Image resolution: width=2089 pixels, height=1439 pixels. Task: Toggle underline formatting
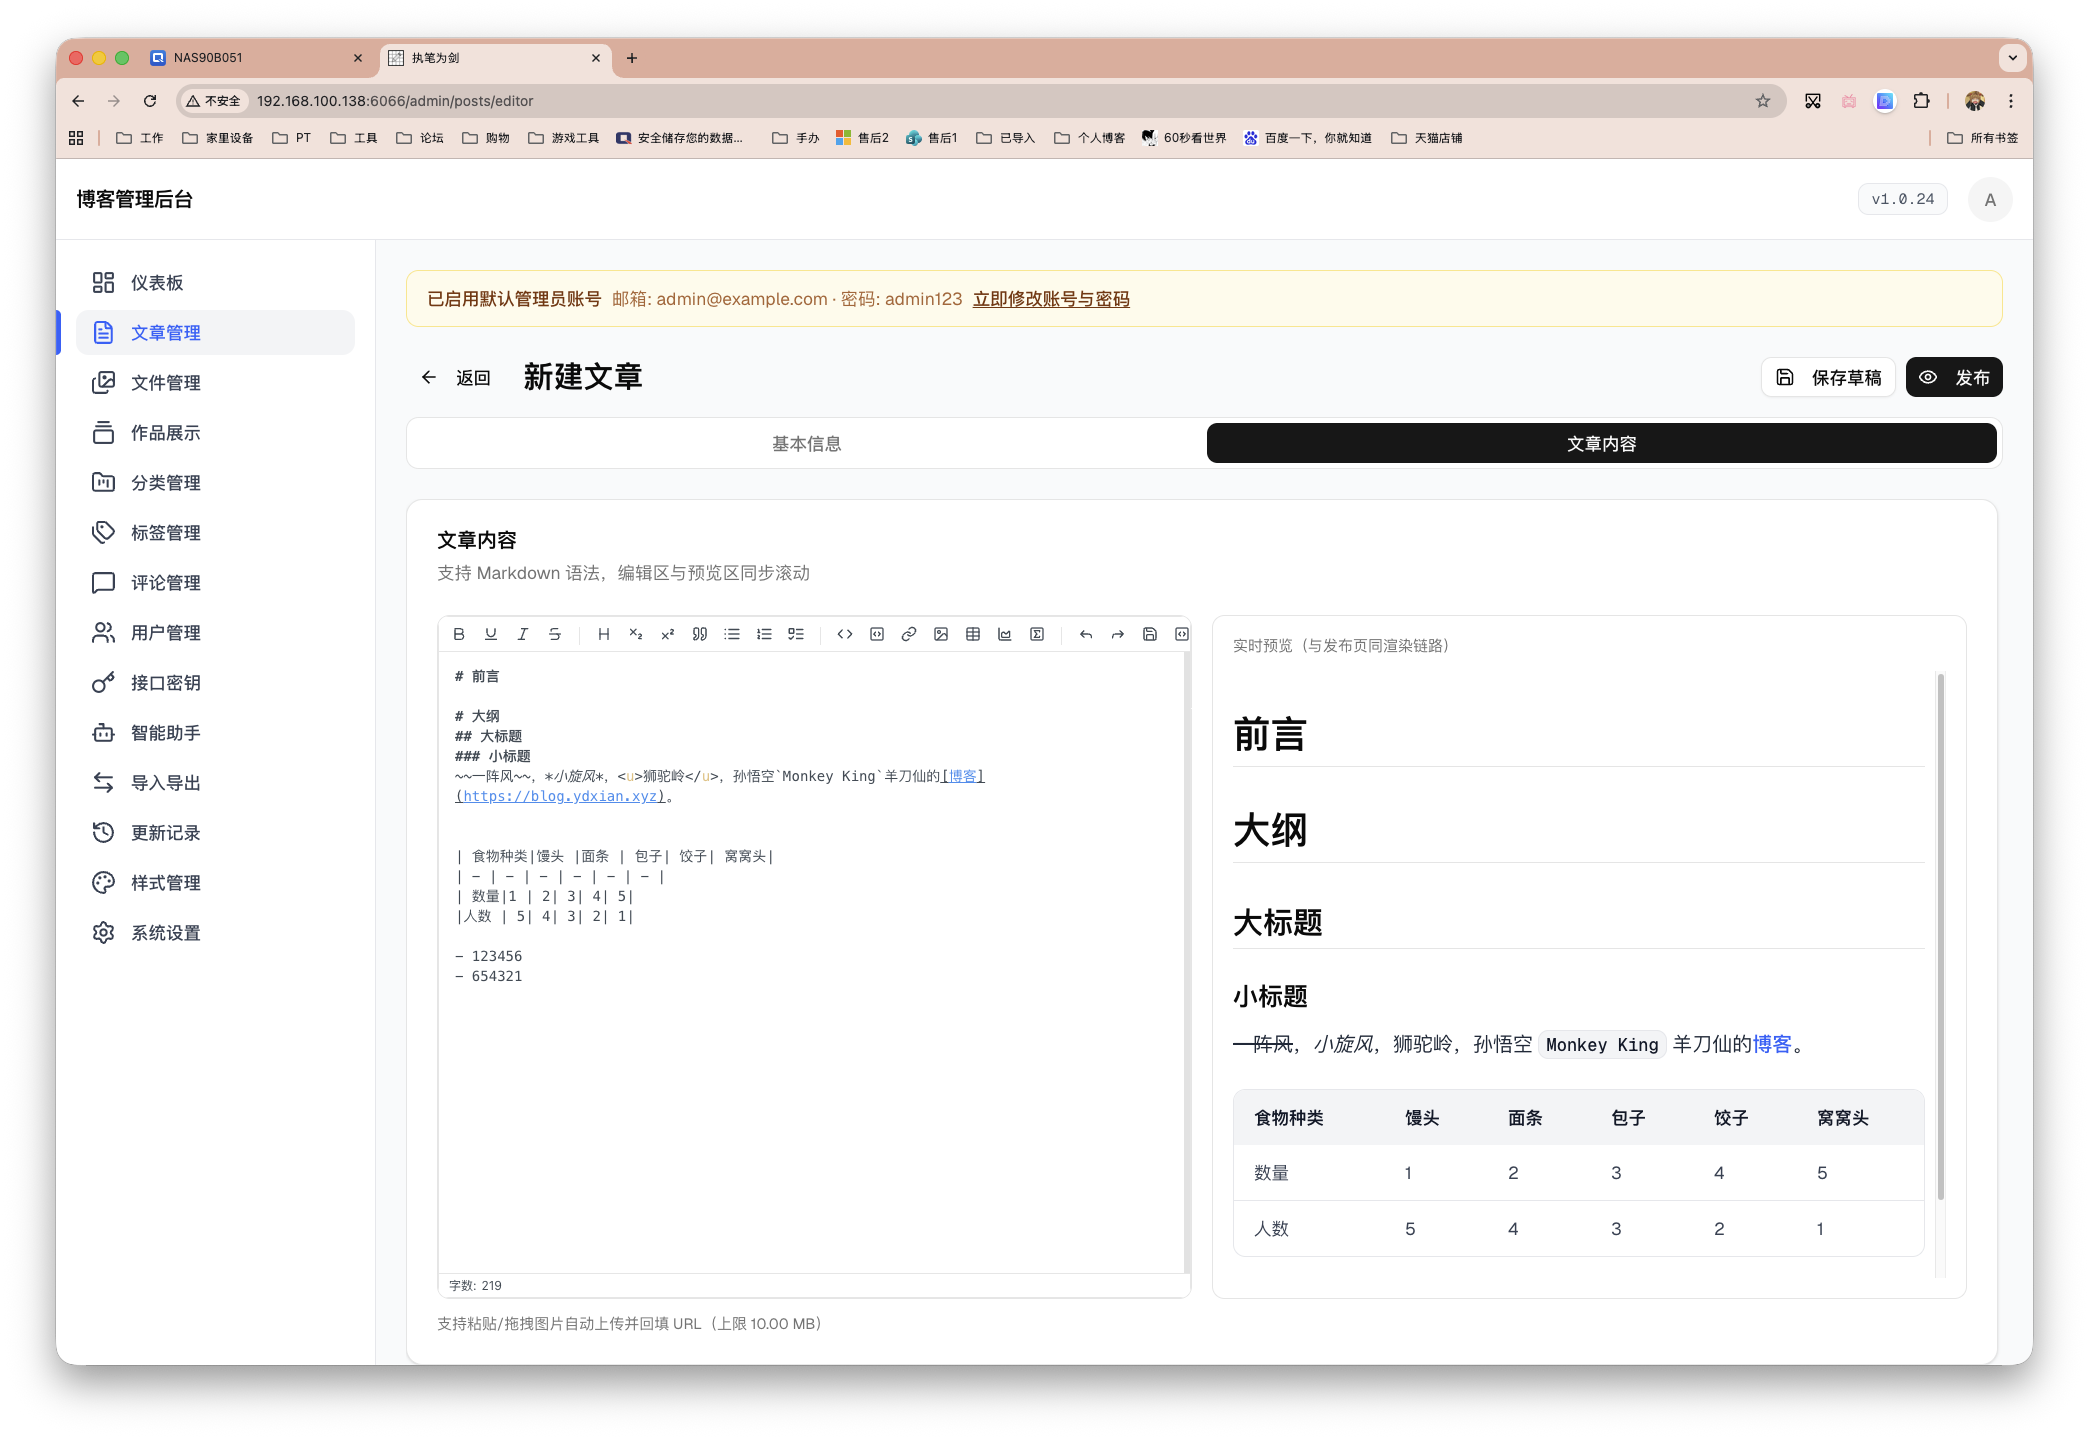coord(491,634)
